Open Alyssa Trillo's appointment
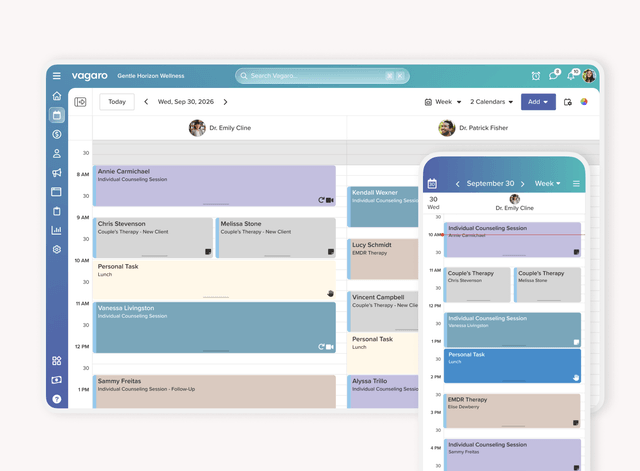 coord(383,391)
